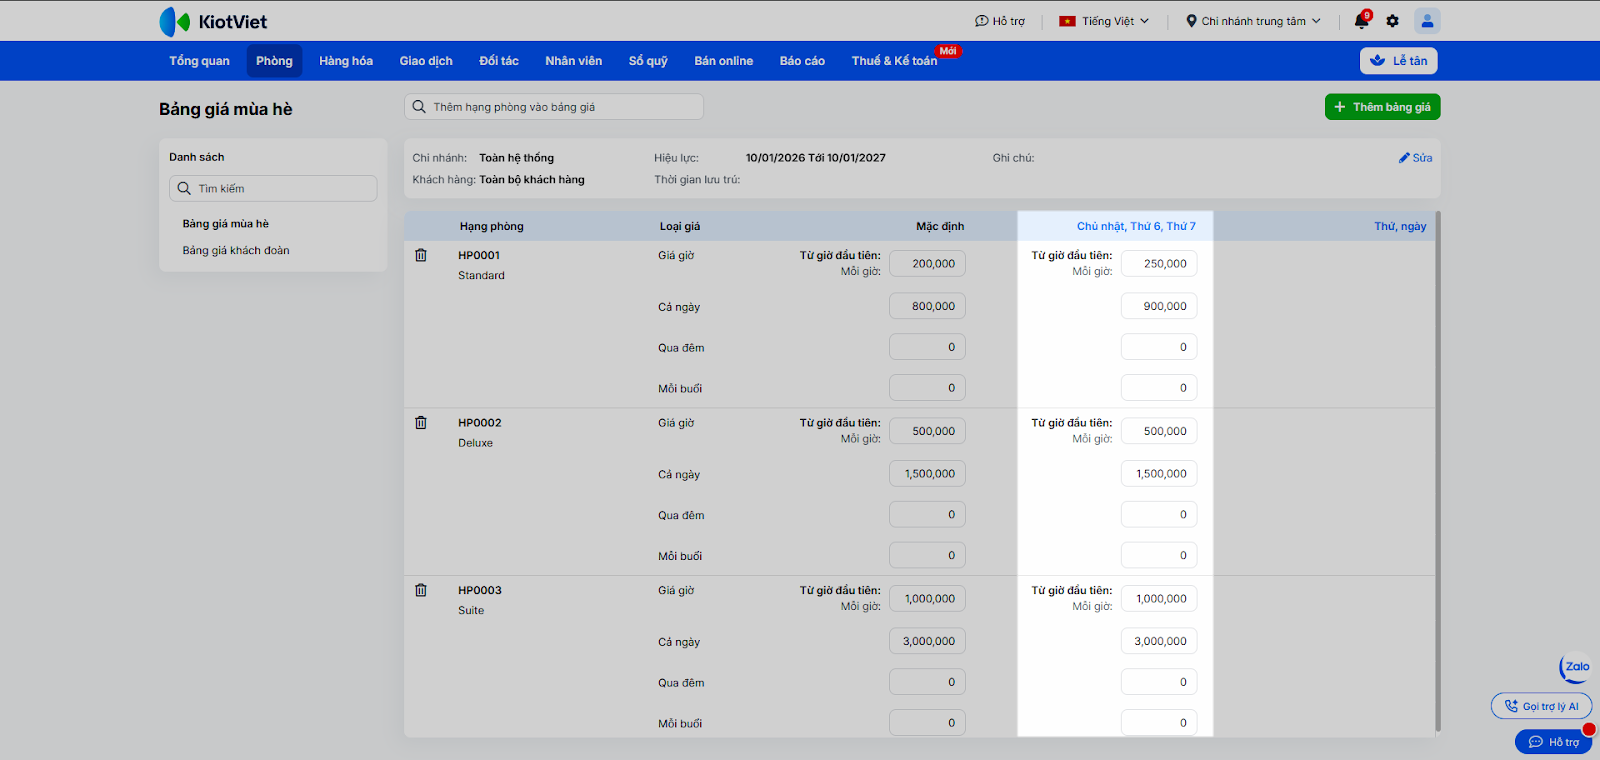1600x760 pixels.
Task: Click HP0002 default Mỗi buổi price field
Action: 927,555
